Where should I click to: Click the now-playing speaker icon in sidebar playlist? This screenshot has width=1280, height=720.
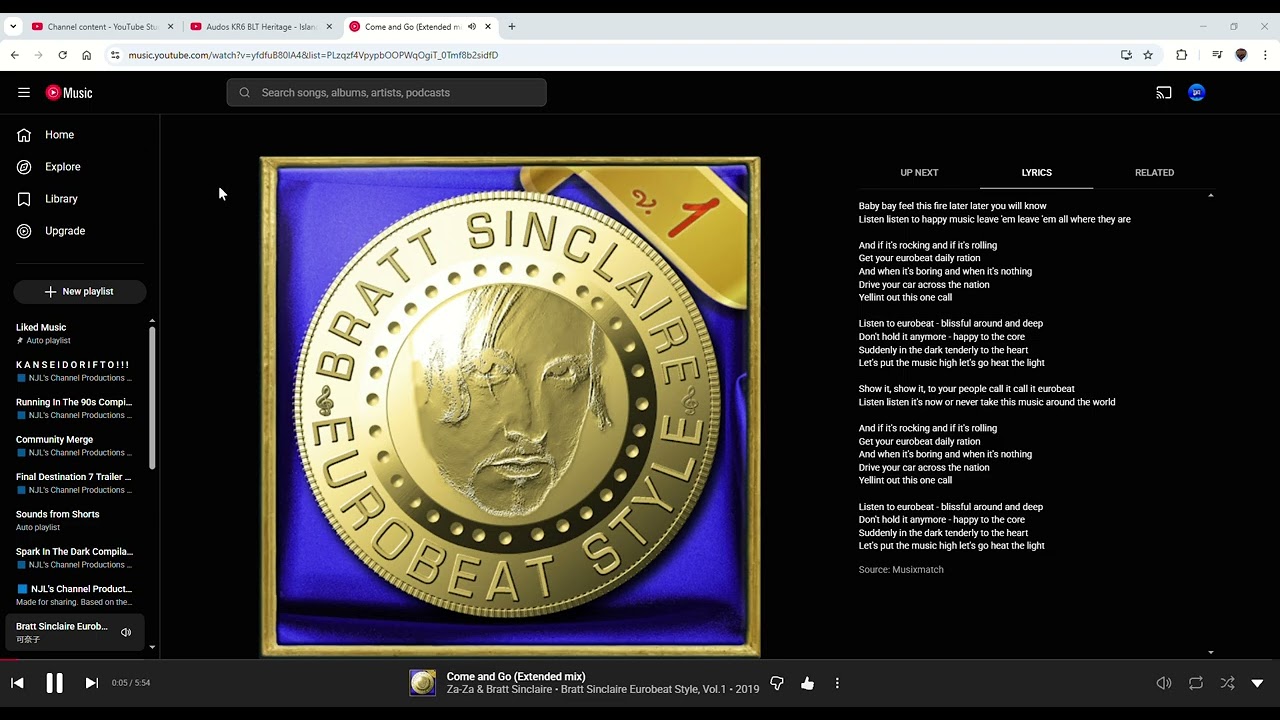(x=126, y=632)
